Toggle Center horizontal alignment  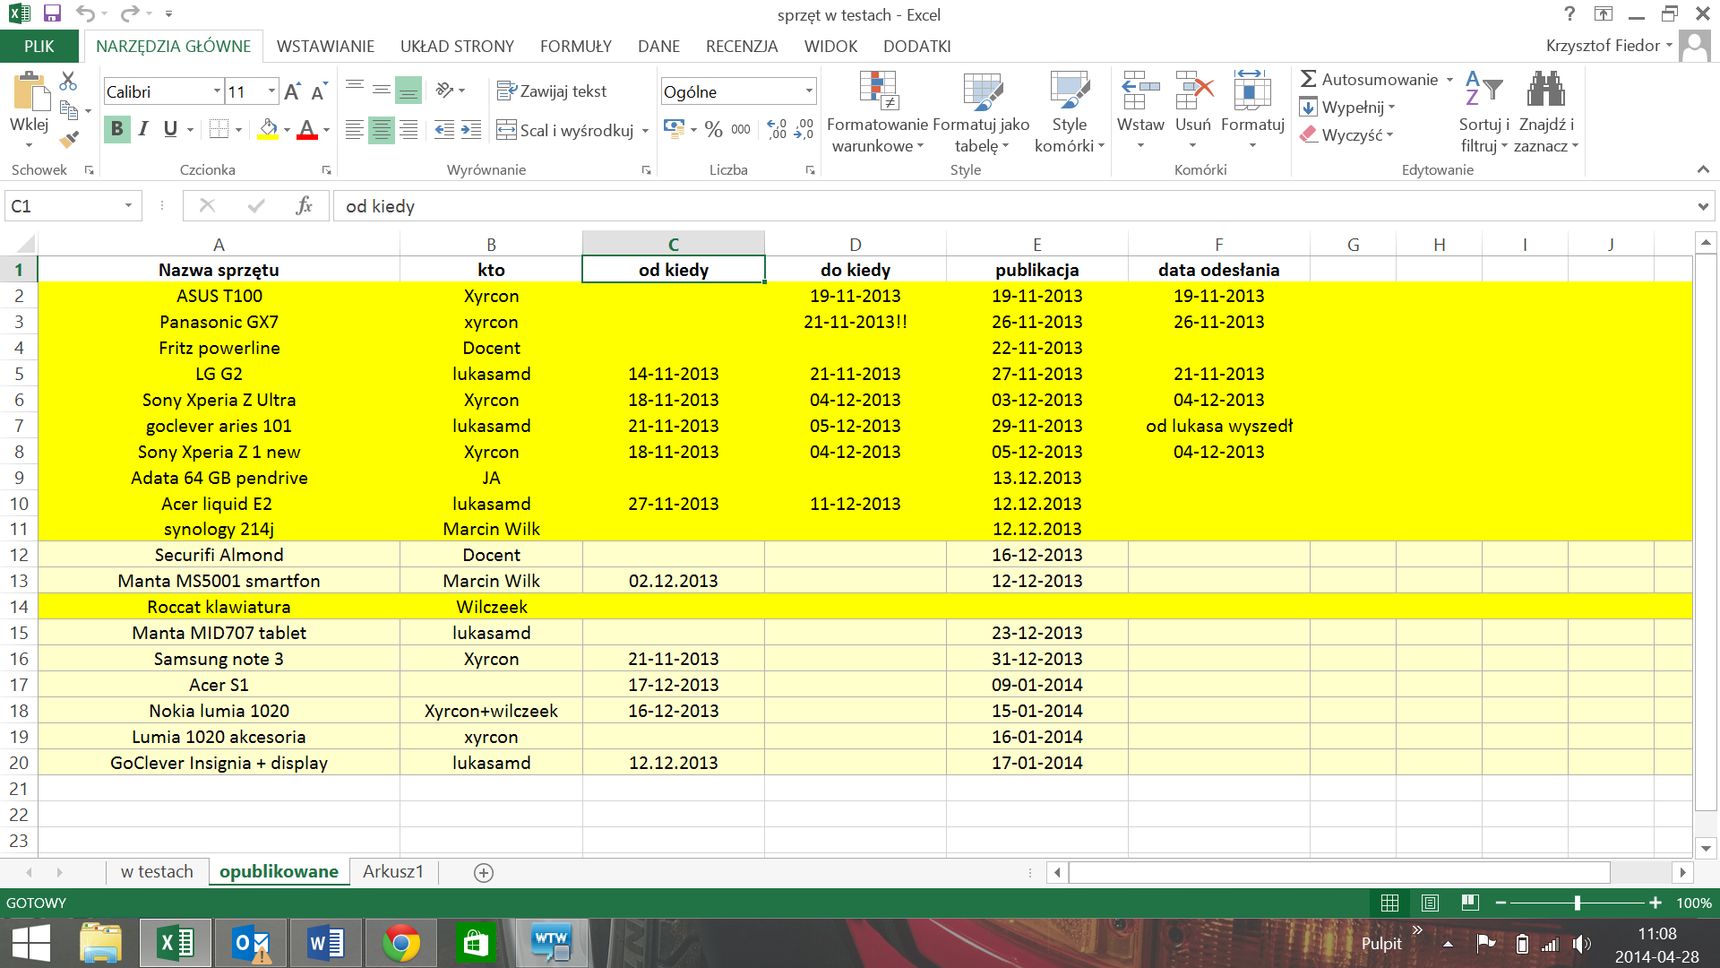pos(381,129)
